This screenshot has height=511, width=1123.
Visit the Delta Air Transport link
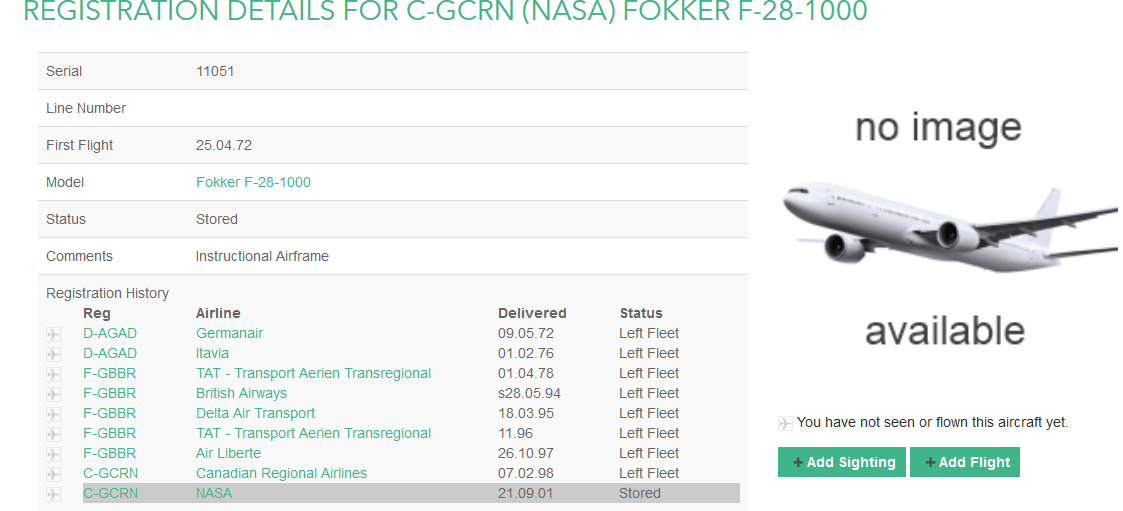coord(255,413)
